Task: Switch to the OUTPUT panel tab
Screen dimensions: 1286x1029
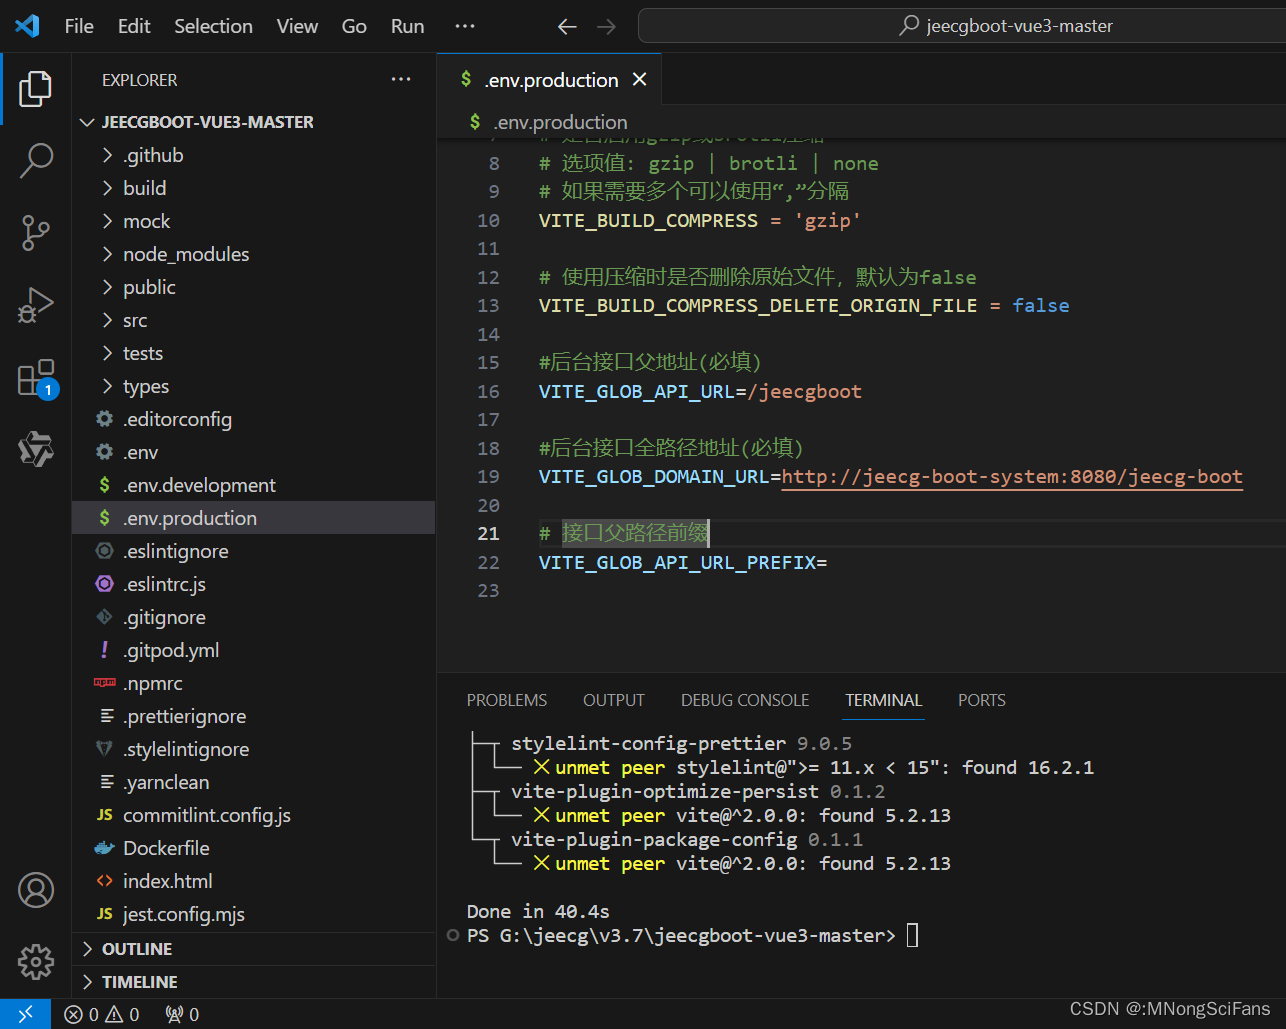Action: 614,700
